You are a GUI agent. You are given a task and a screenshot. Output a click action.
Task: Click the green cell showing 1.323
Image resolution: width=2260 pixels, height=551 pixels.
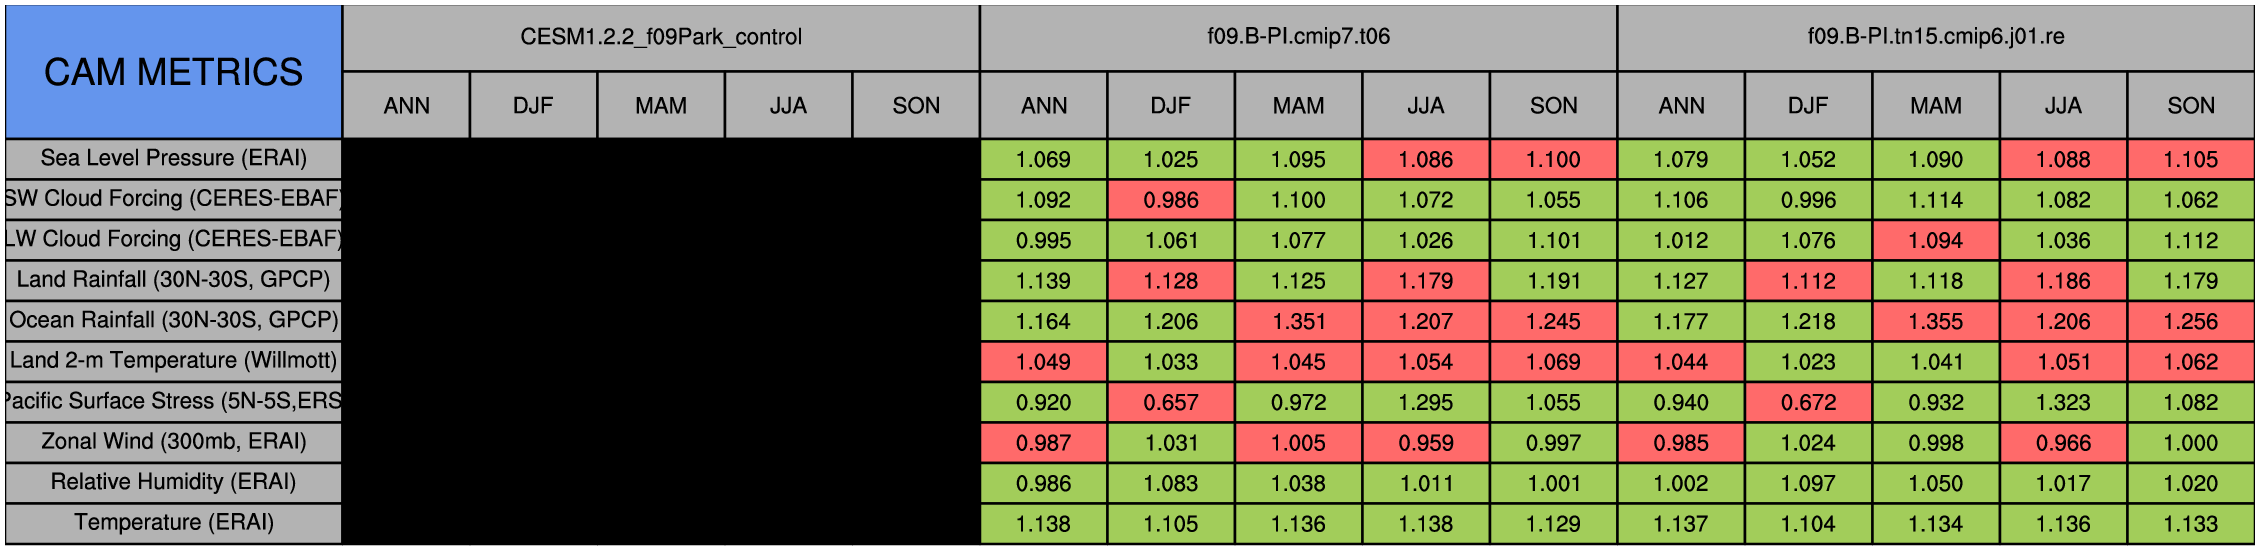pos(2063,402)
